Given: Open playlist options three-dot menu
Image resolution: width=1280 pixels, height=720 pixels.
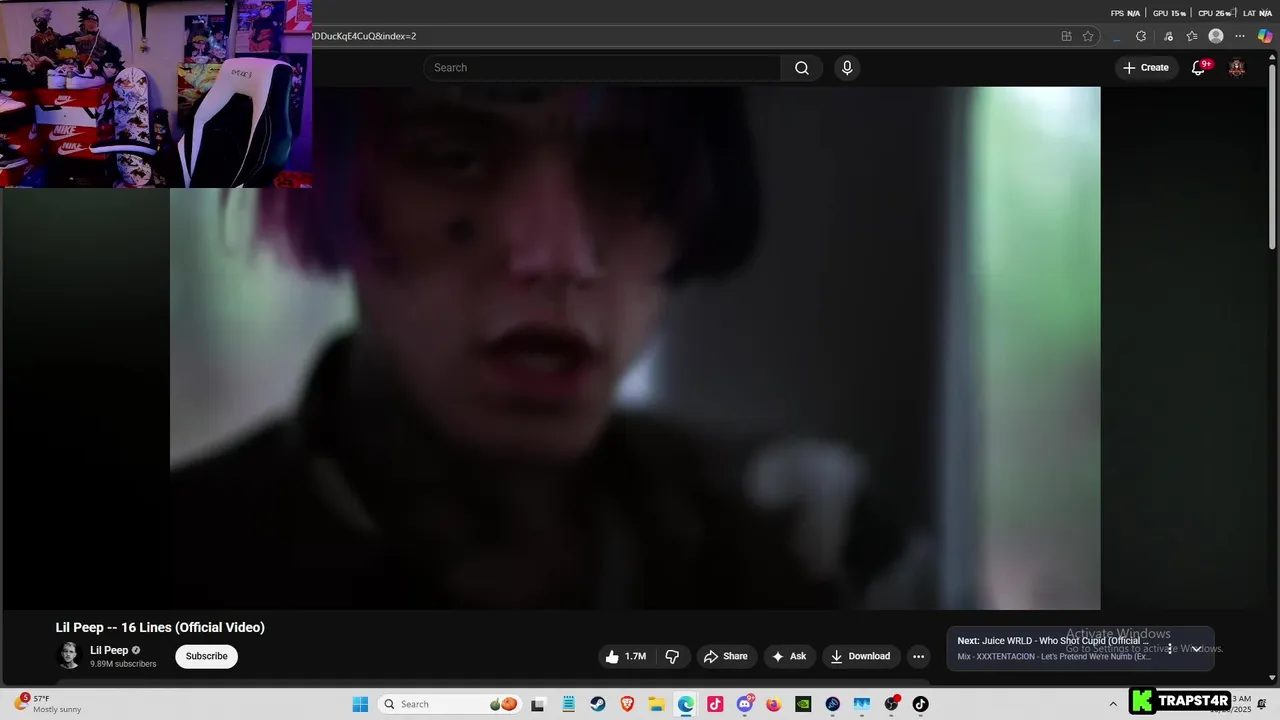Looking at the screenshot, I should coord(1169,649).
